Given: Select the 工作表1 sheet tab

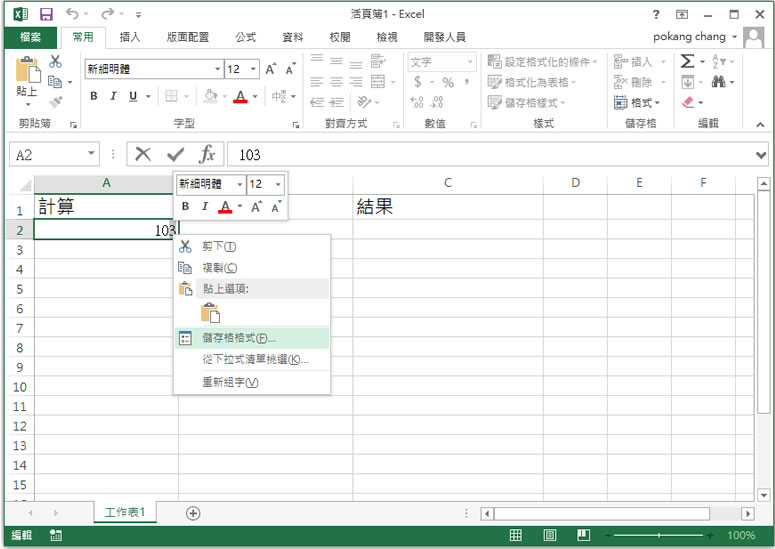Looking at the screenshot, I should tap(125, 512).
